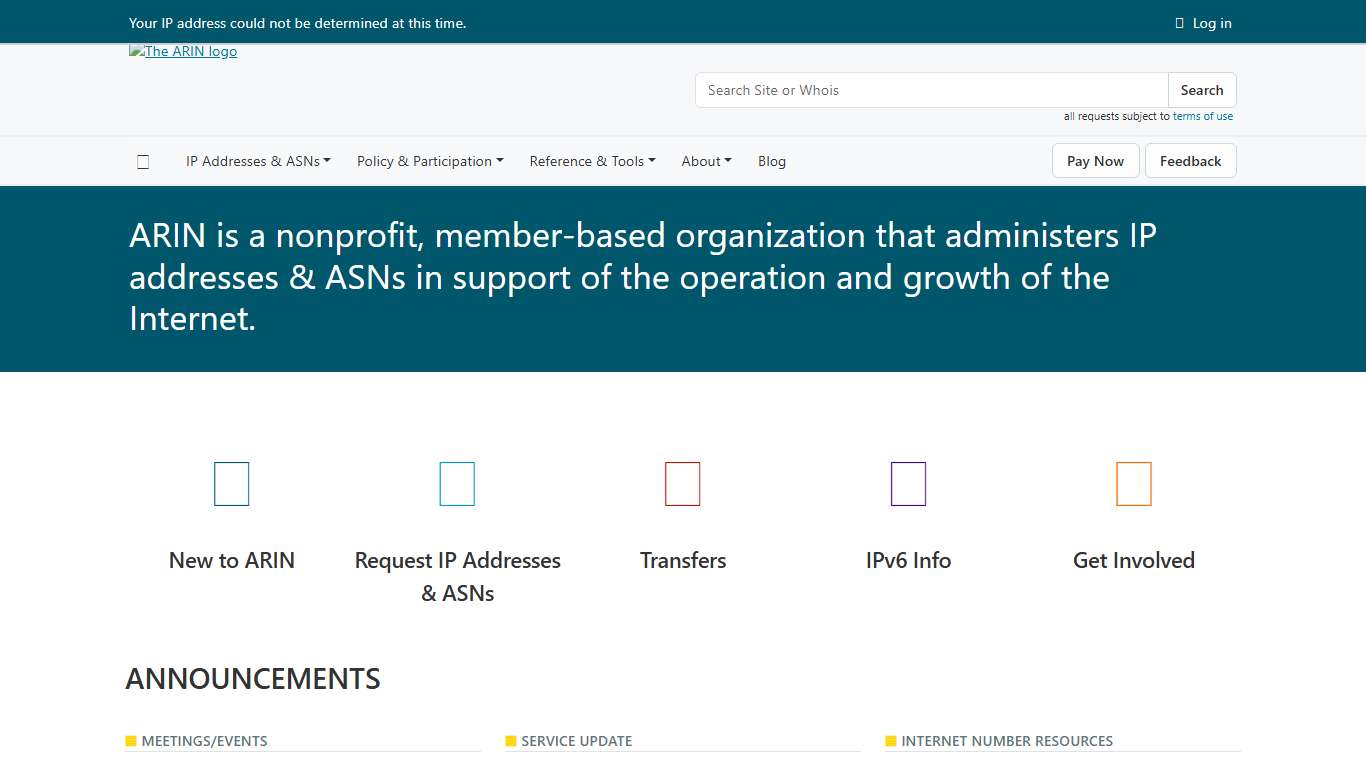1366x768 pixels.
Task: Select the Request IP Addresses & ASNs icon
Action: [x=457, y=483]
